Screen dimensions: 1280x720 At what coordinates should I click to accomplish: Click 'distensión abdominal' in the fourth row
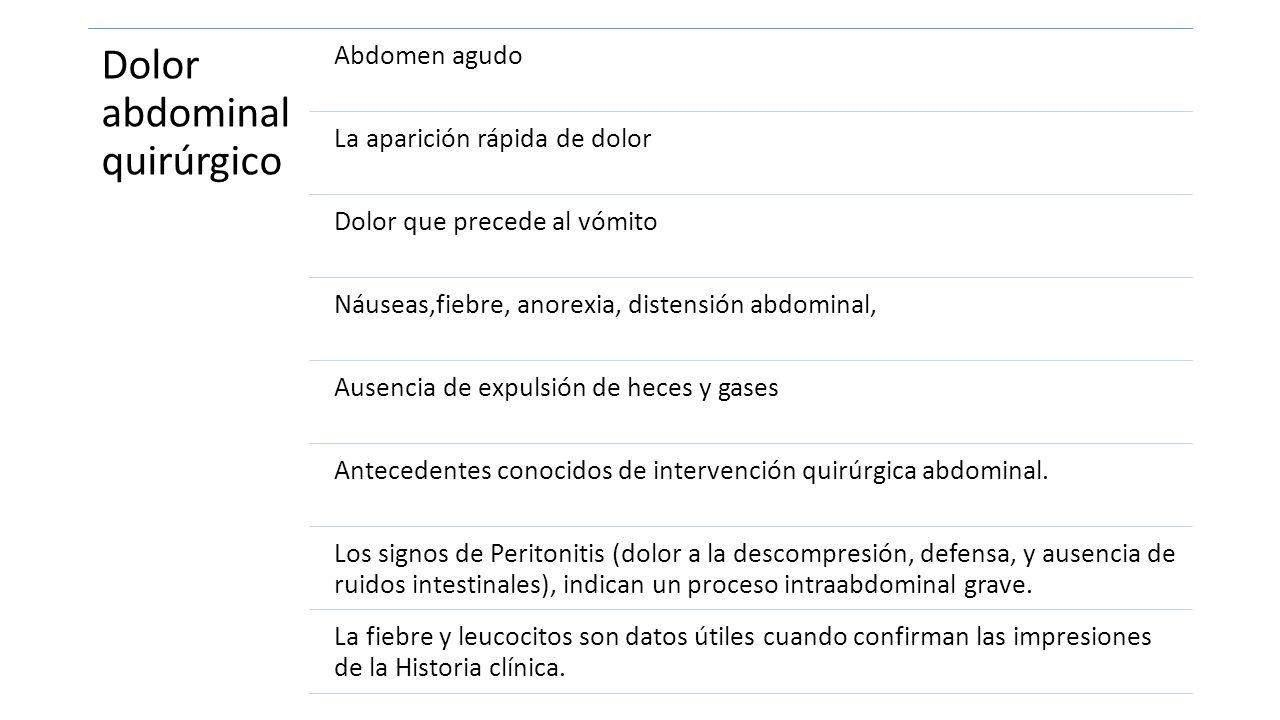pos(755,306)
